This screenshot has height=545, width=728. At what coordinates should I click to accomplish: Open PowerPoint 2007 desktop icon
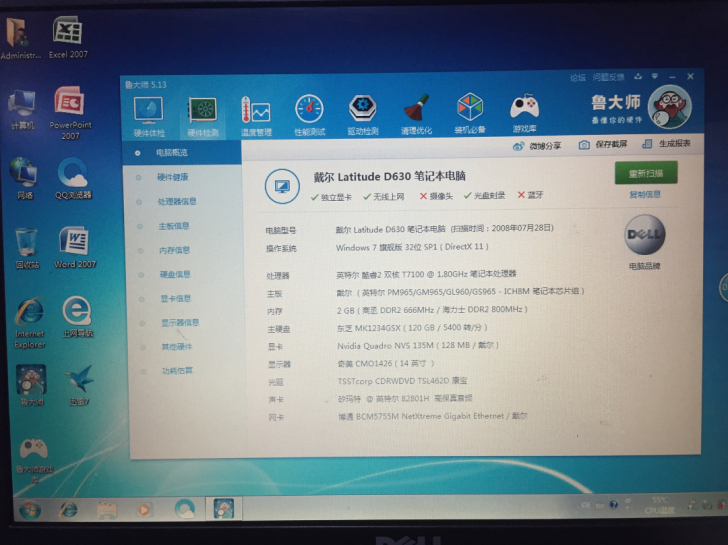coord(70,113)
